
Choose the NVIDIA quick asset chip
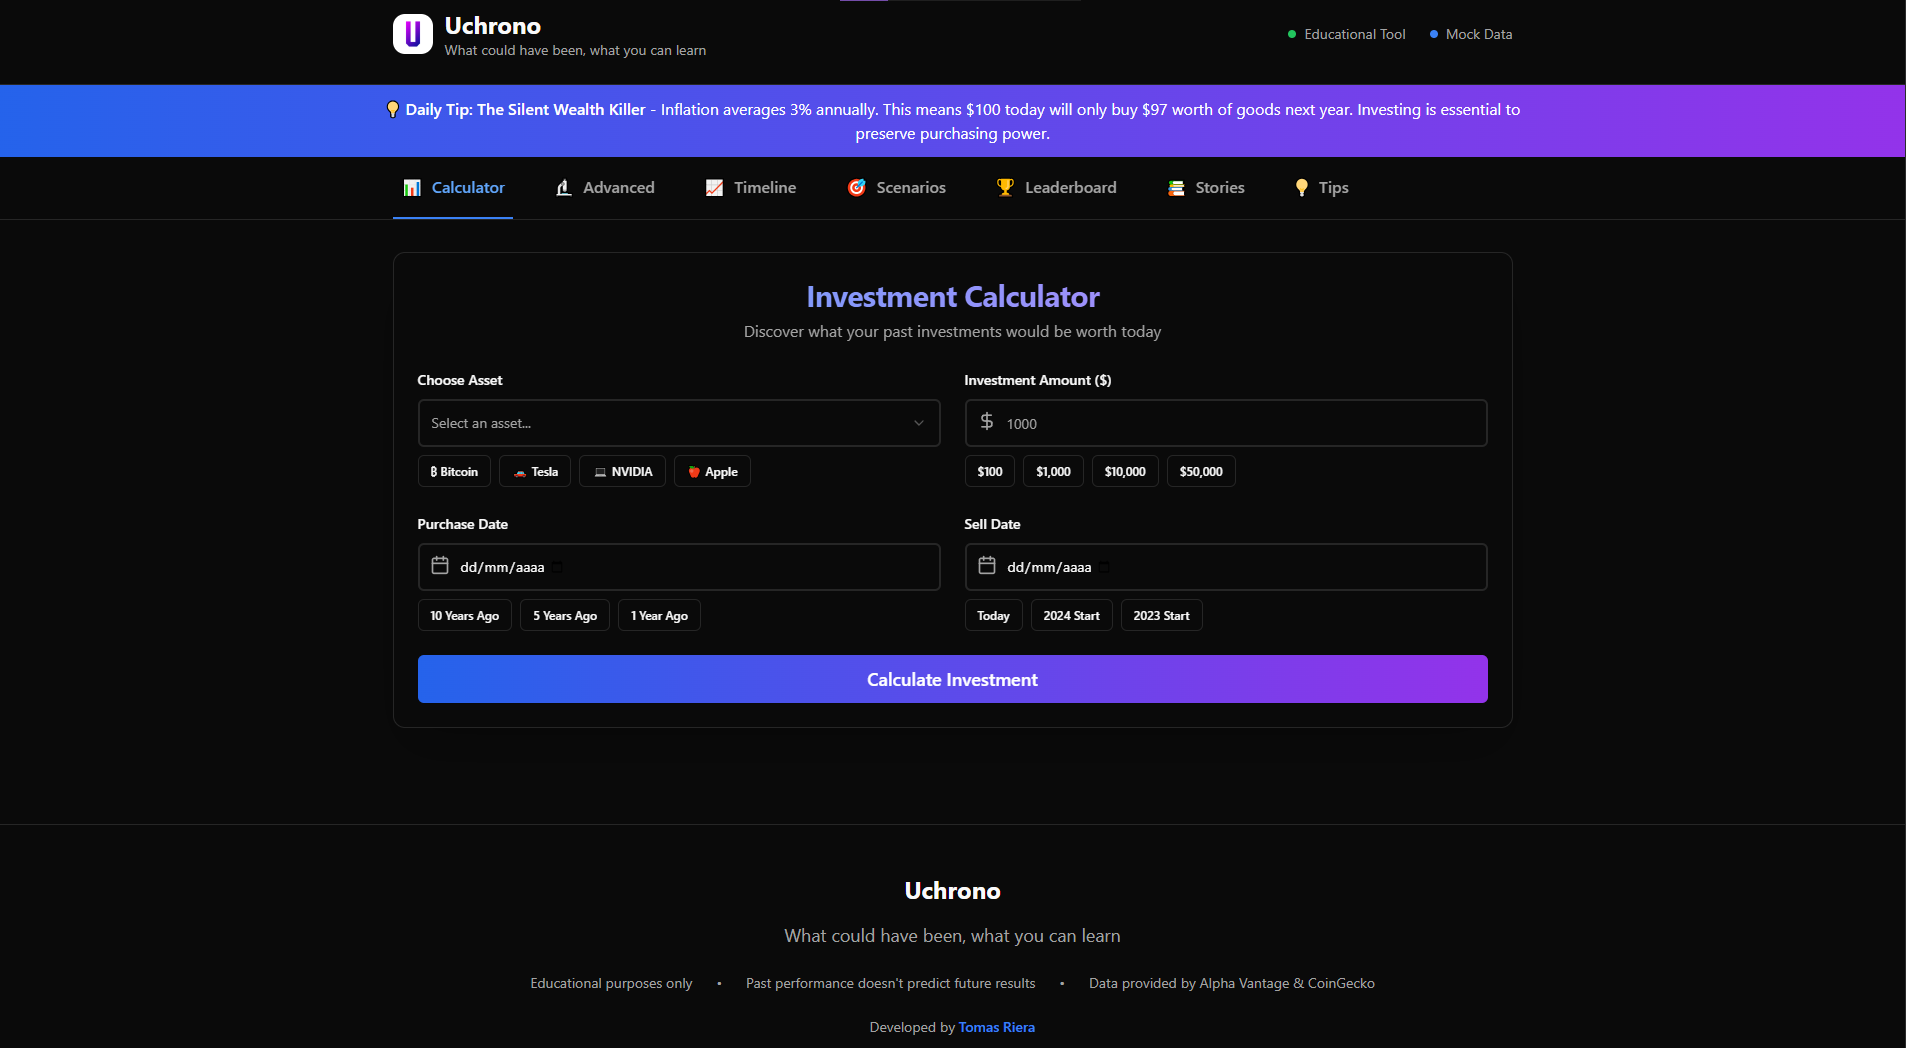622,472
